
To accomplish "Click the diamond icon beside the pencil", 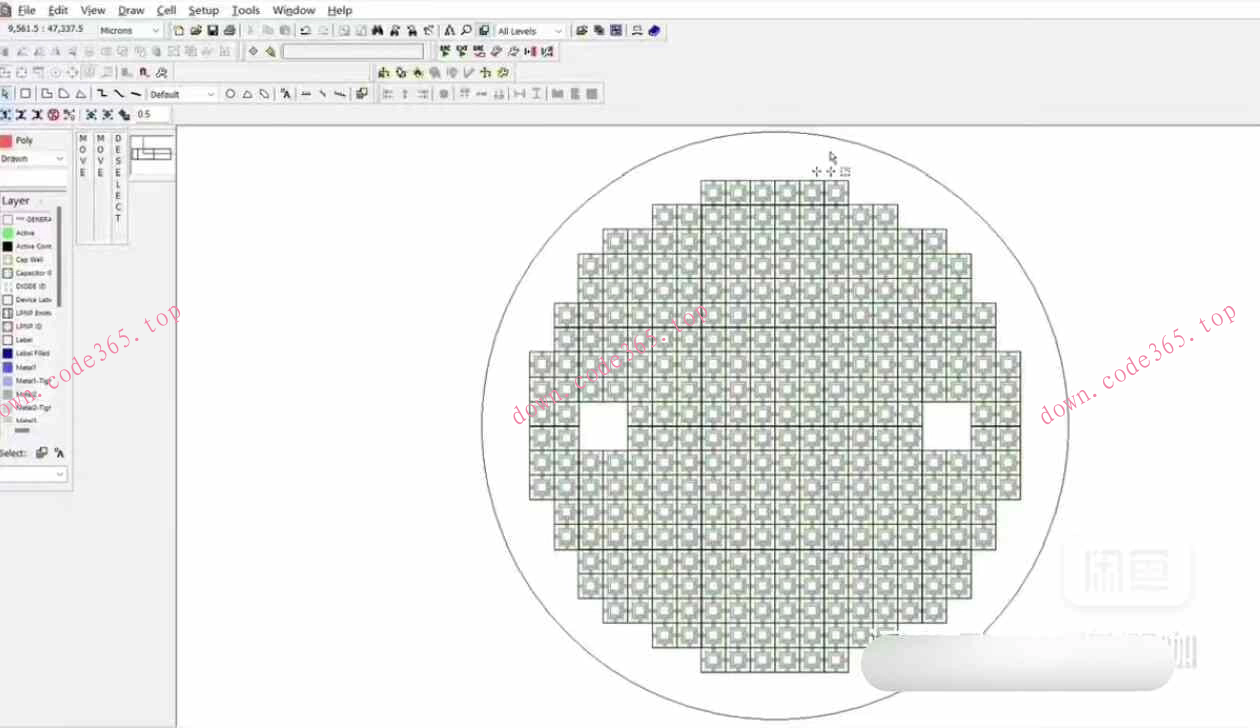I will click(253, 51).
